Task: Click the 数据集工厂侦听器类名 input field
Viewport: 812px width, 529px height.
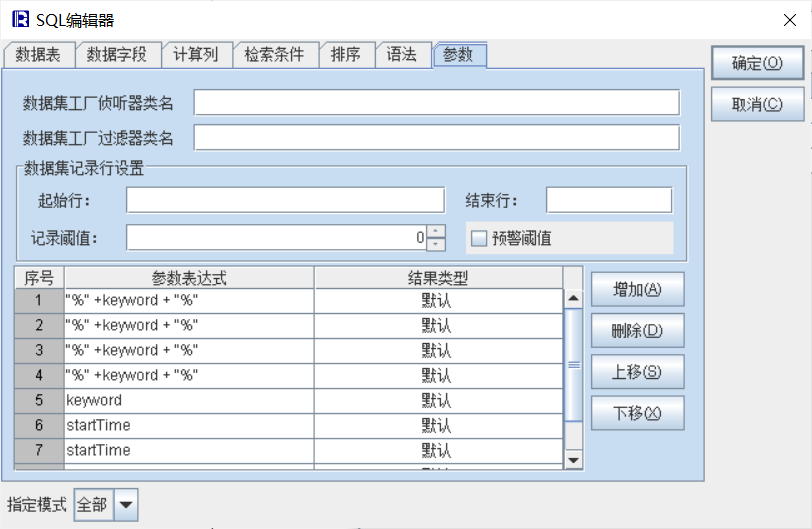Action: (437, 102)
